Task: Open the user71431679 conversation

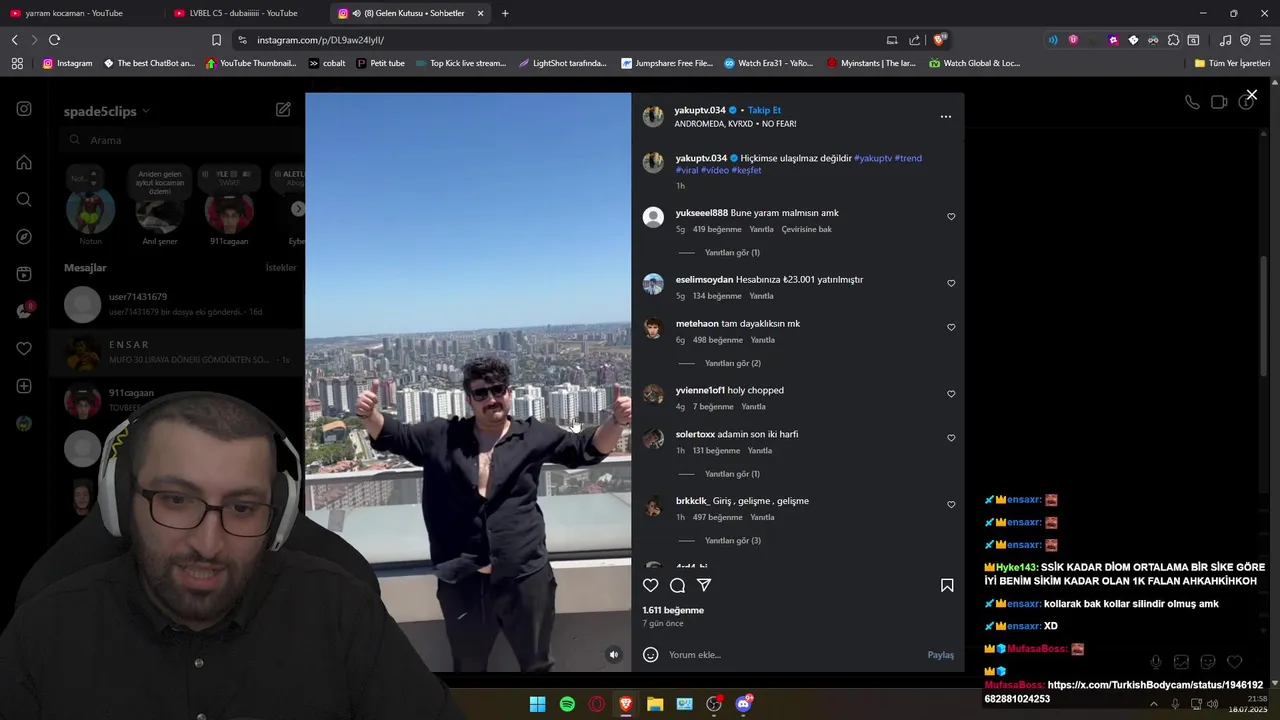Action: 175,304
